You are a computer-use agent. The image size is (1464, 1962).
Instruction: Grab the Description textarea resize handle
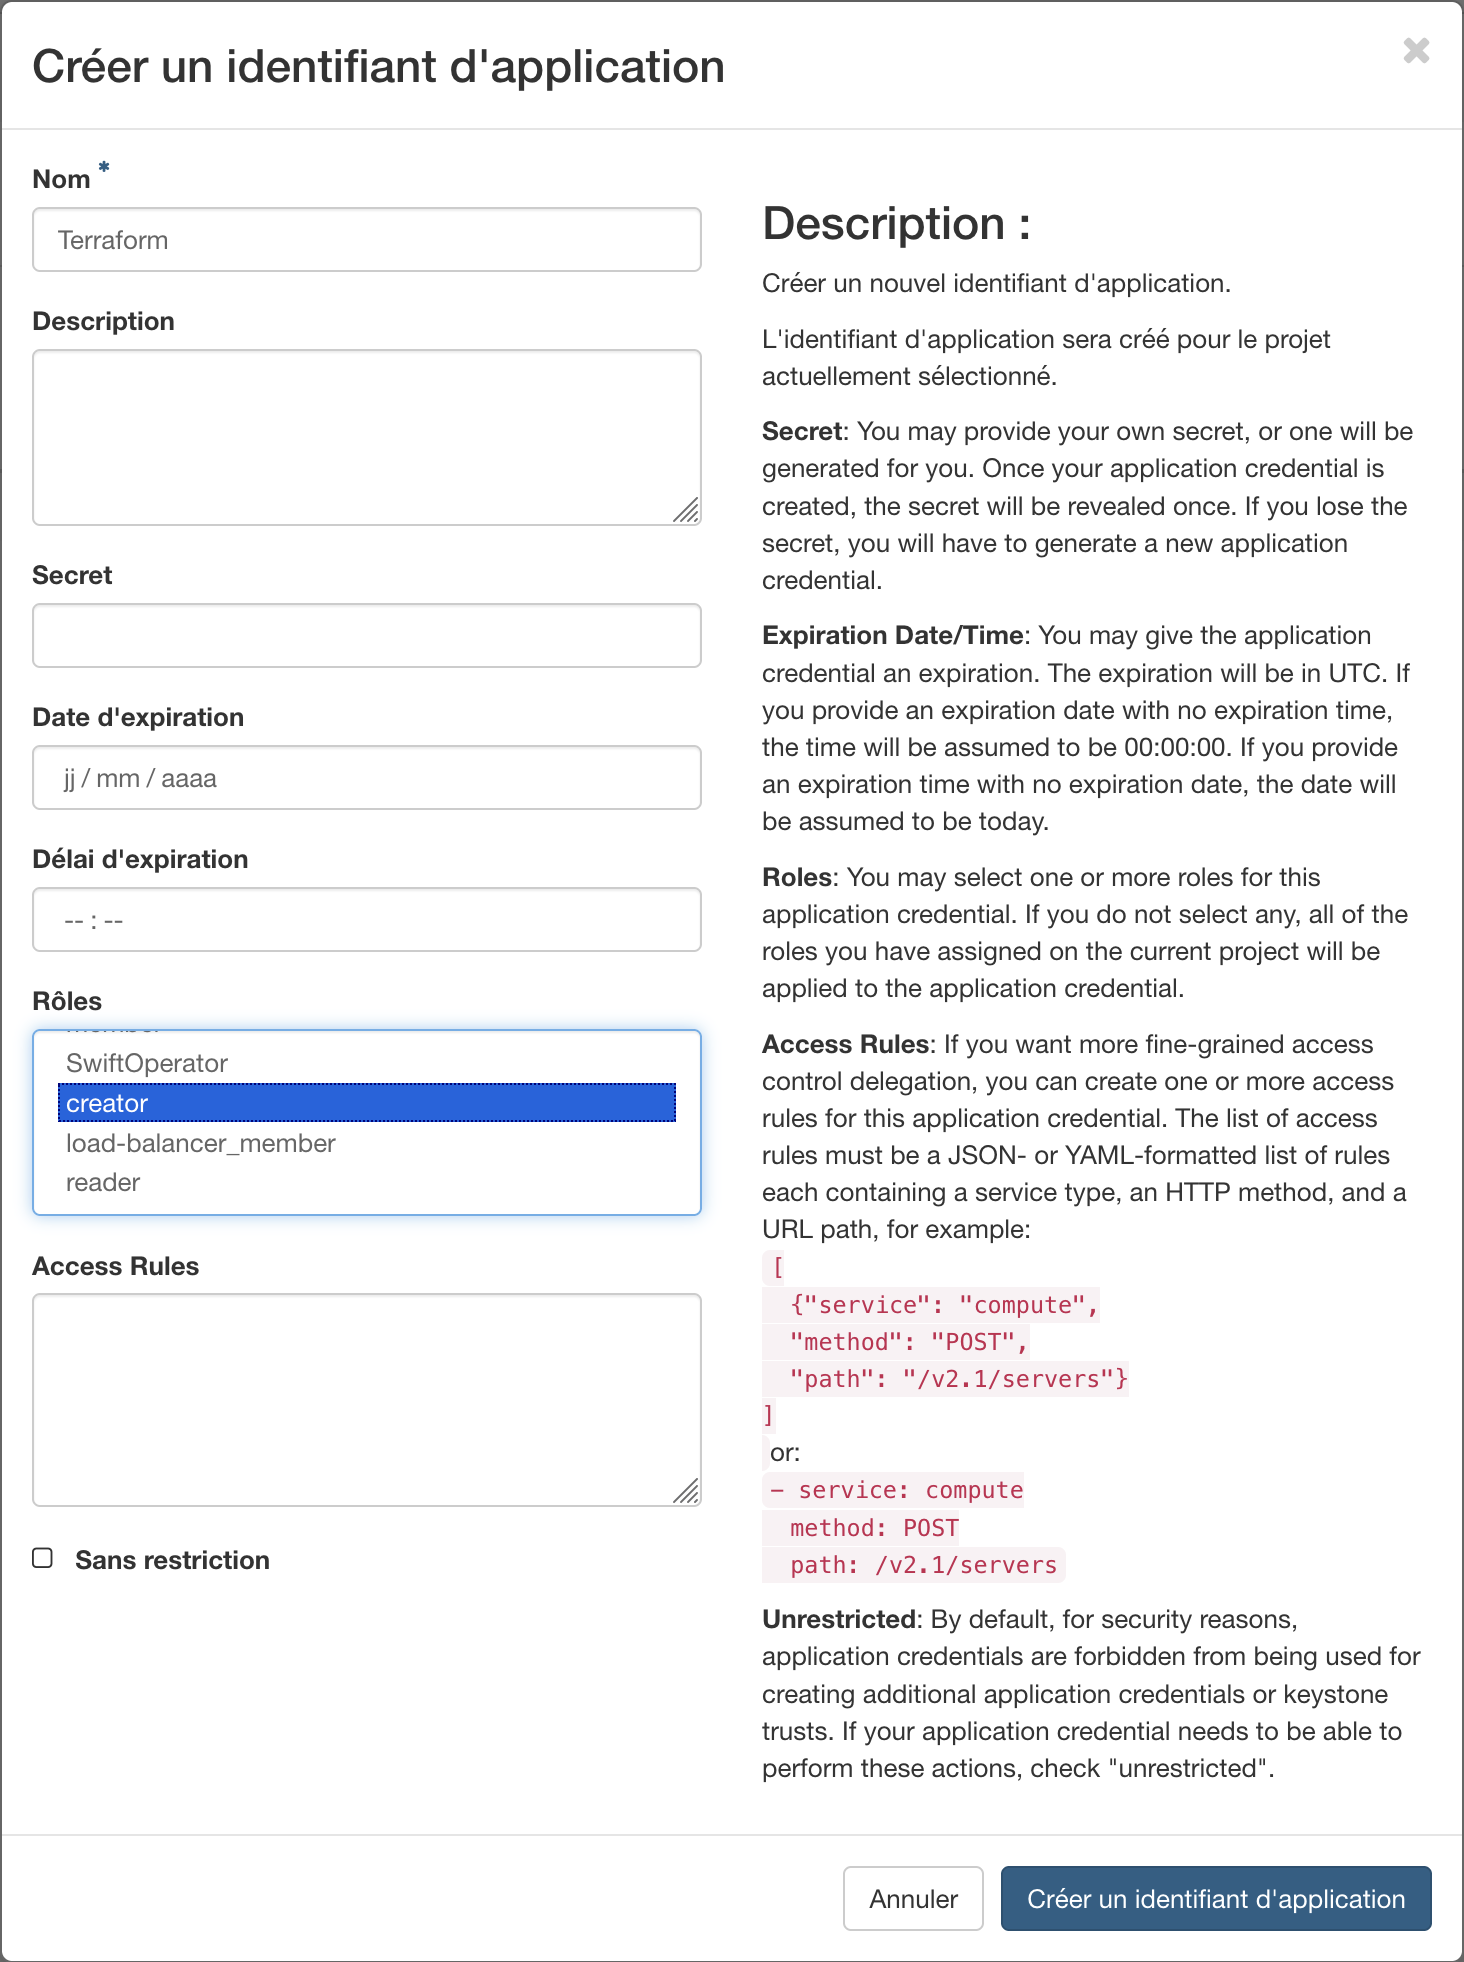687,511
